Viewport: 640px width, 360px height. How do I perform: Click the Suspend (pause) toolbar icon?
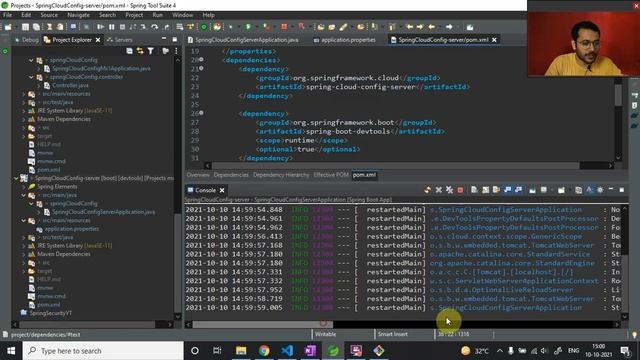[x=111, y=27]
